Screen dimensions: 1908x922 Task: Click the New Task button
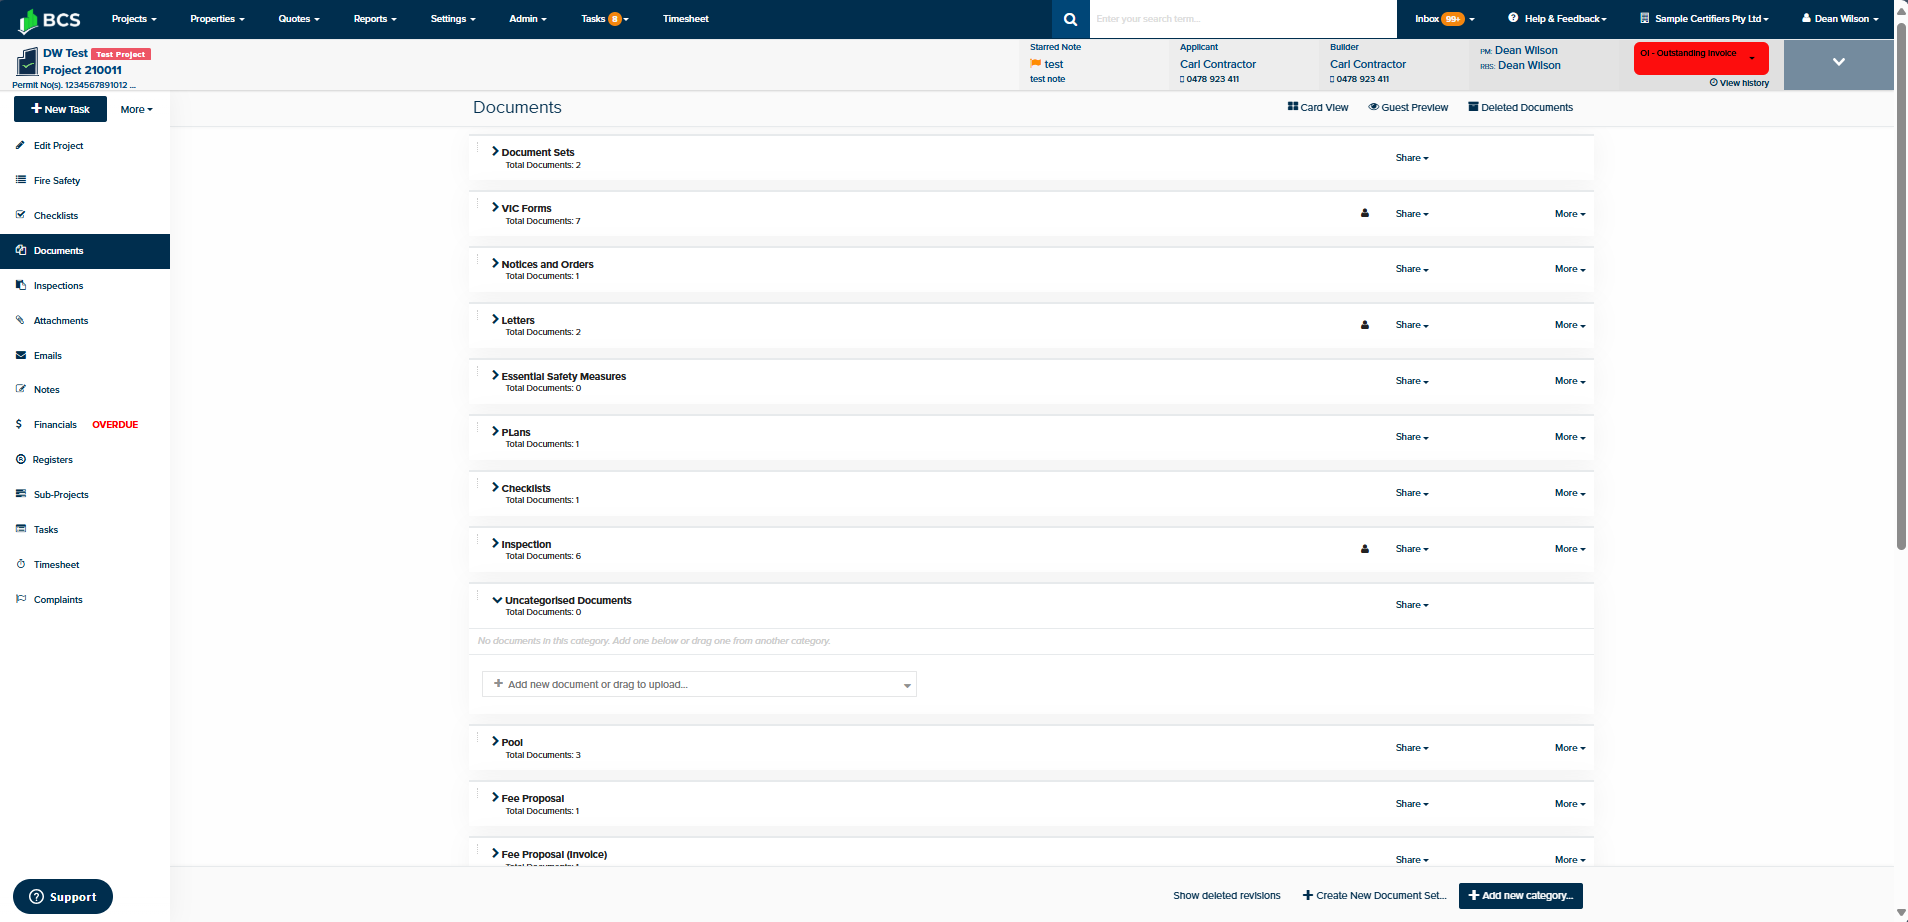pyautogui.click(x=60, y=109)
